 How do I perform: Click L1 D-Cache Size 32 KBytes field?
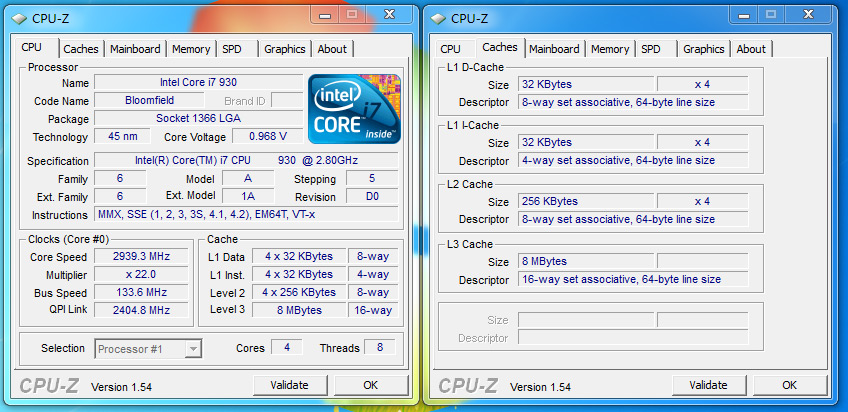pos(586,84)
